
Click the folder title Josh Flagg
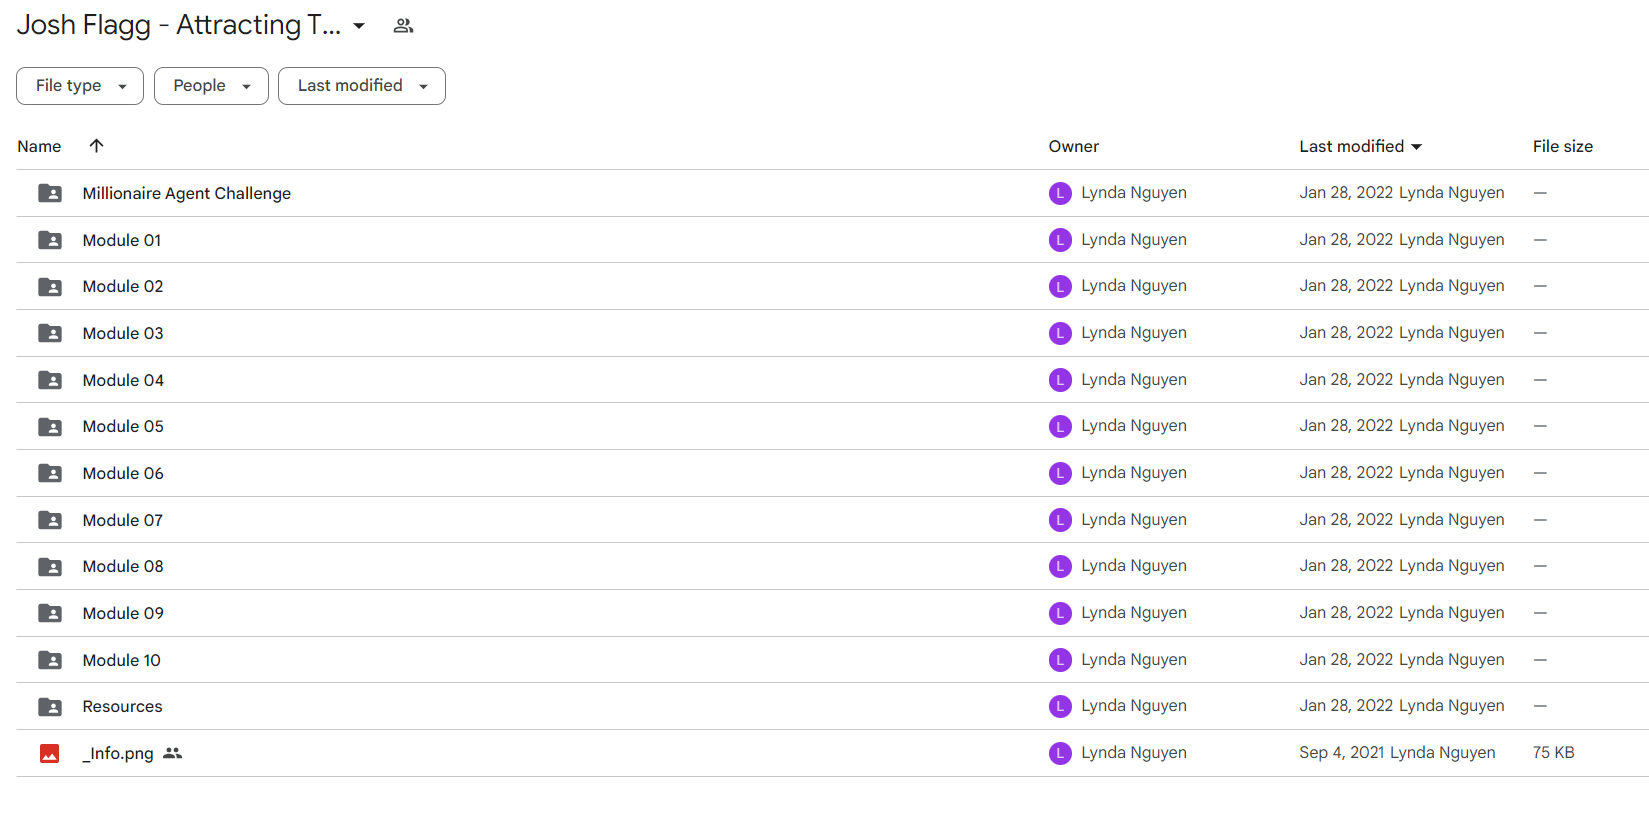[179, 25]
